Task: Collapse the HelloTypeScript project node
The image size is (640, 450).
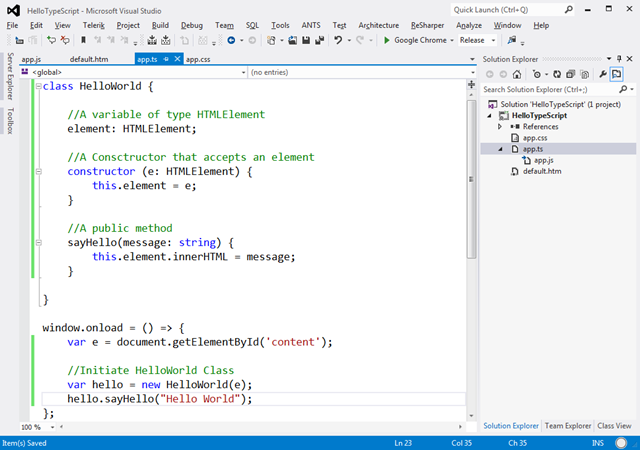Action: [489, 116]
